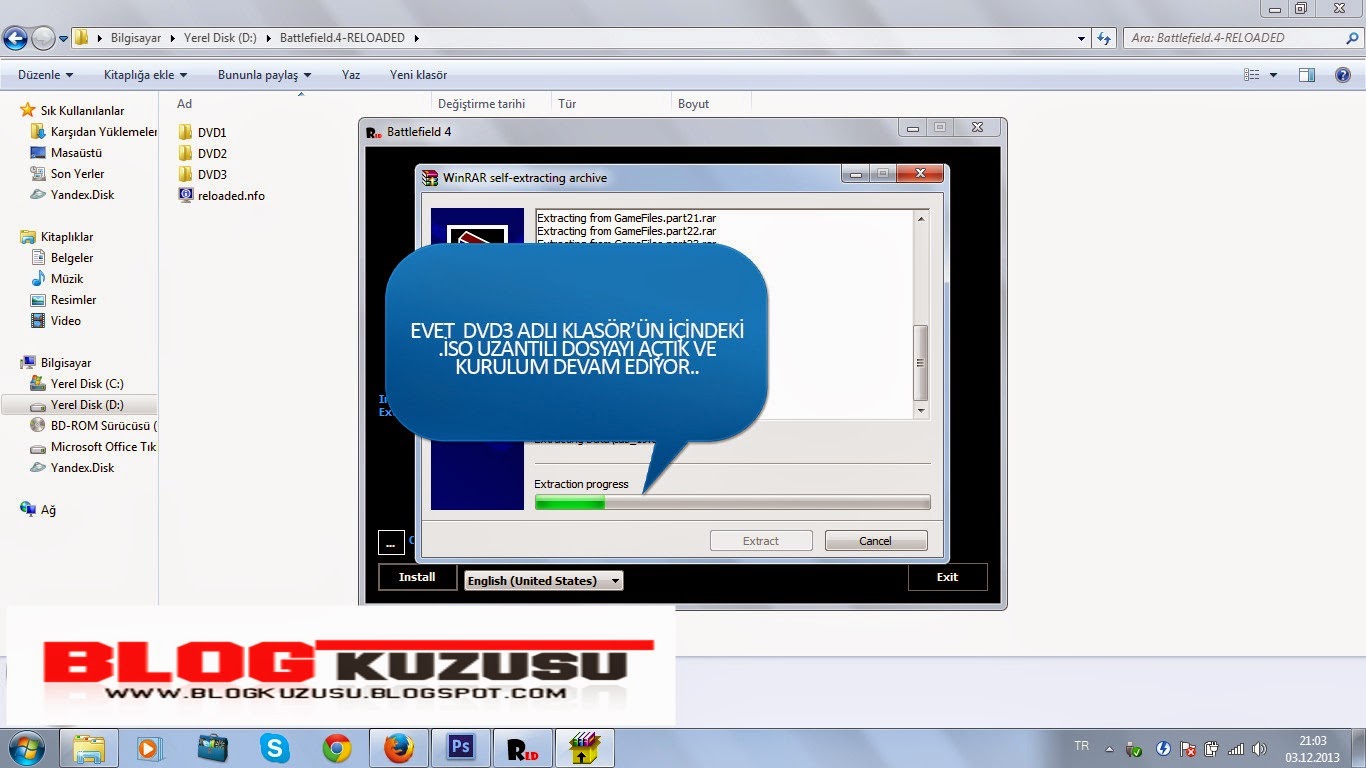Create a new folder with Yeni klasör
This screenshot has height=768, width=1366.
(418, 75)
